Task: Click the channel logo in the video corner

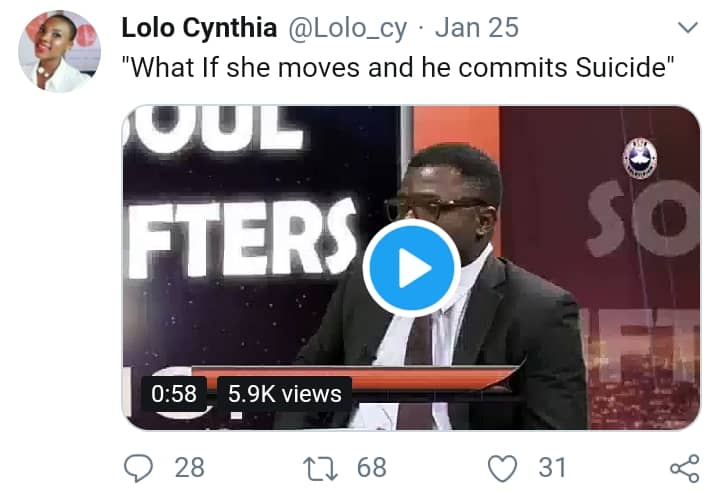Action: (x=639, y=156)
